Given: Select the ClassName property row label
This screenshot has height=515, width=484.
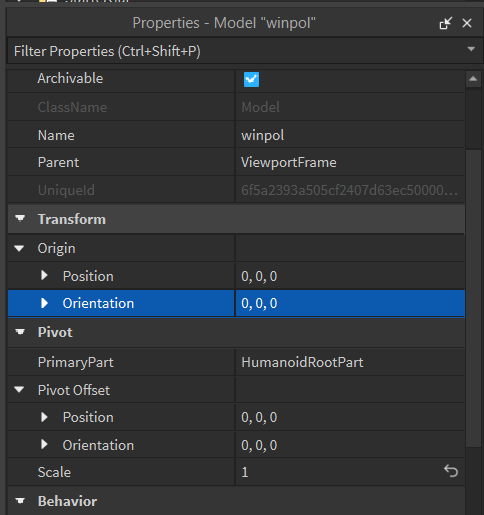Looking at the screenshot, I should tap(72, 107).
